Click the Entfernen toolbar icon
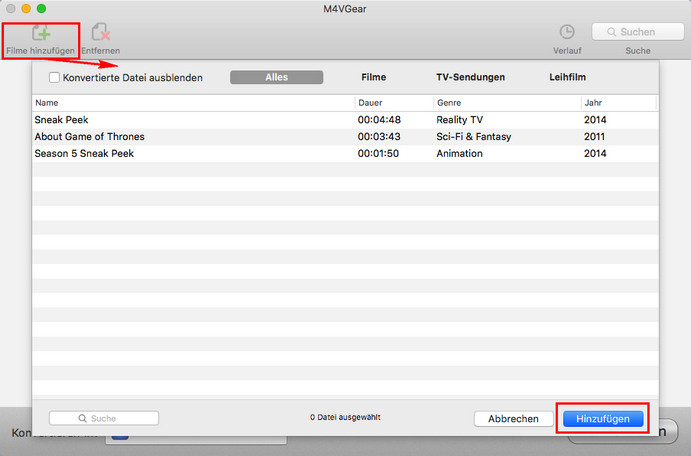Screen dimensions: 691x456 click(100, 32)
